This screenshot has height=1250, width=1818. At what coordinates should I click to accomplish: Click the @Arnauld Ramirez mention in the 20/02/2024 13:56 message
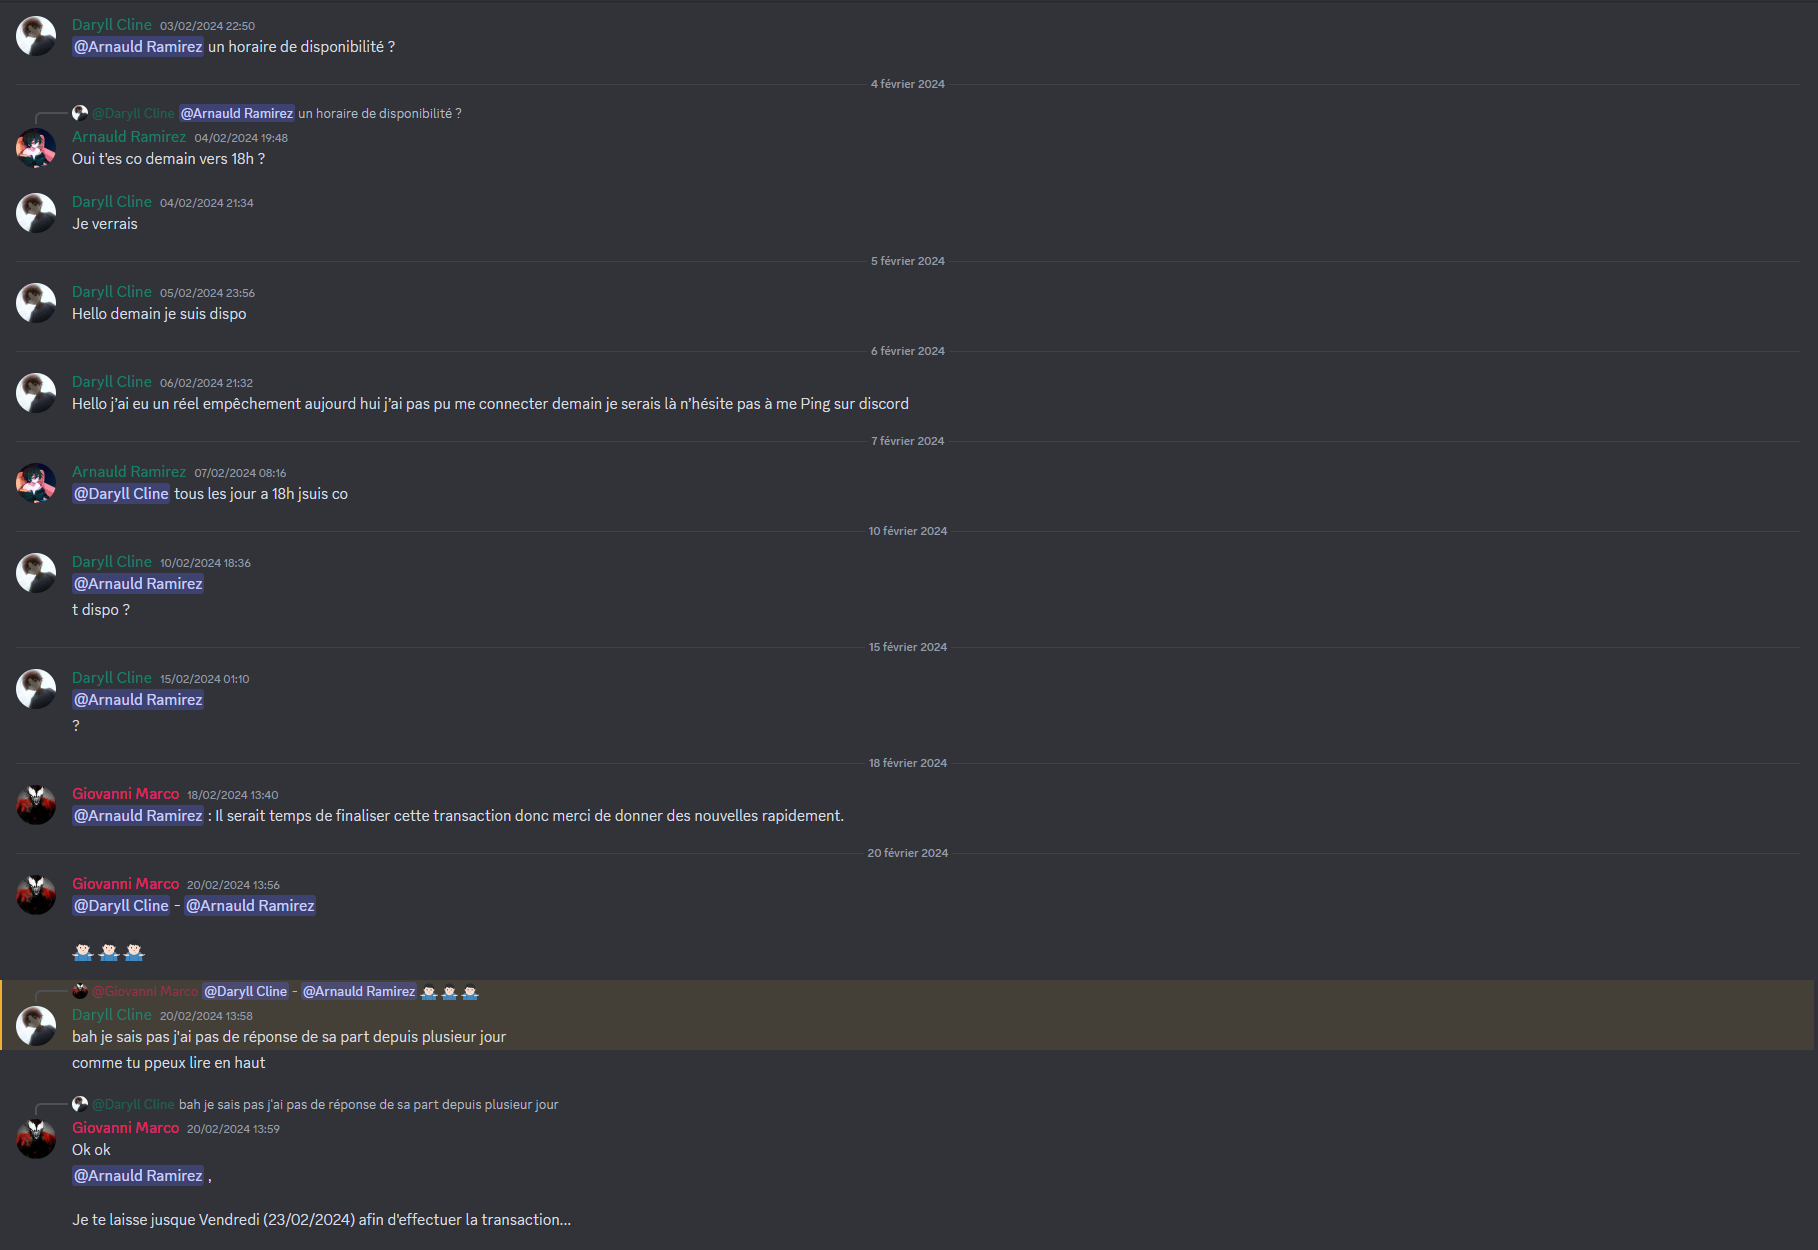click(250, 906)
